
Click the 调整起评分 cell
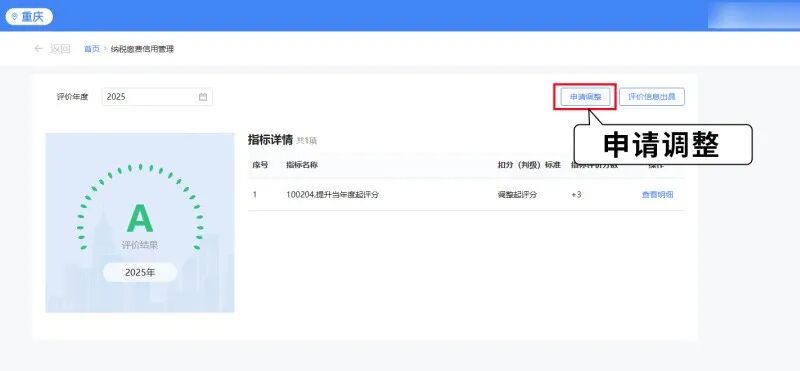tap(517, 194)
